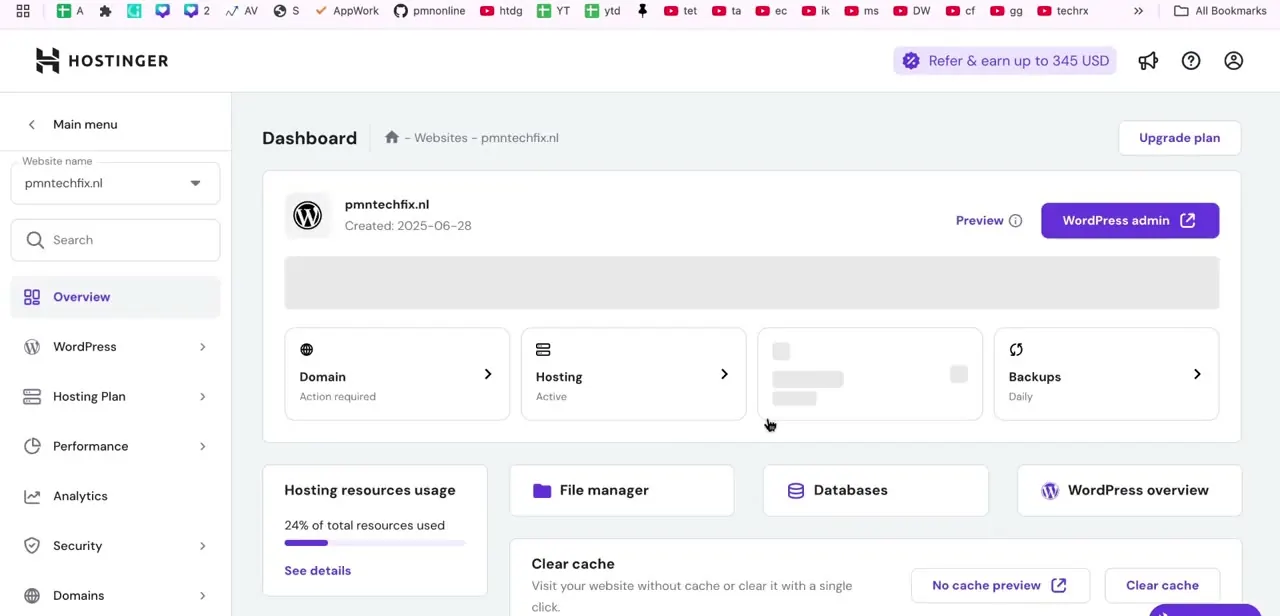Select Performance in the sidebar menu

(115, 446)
